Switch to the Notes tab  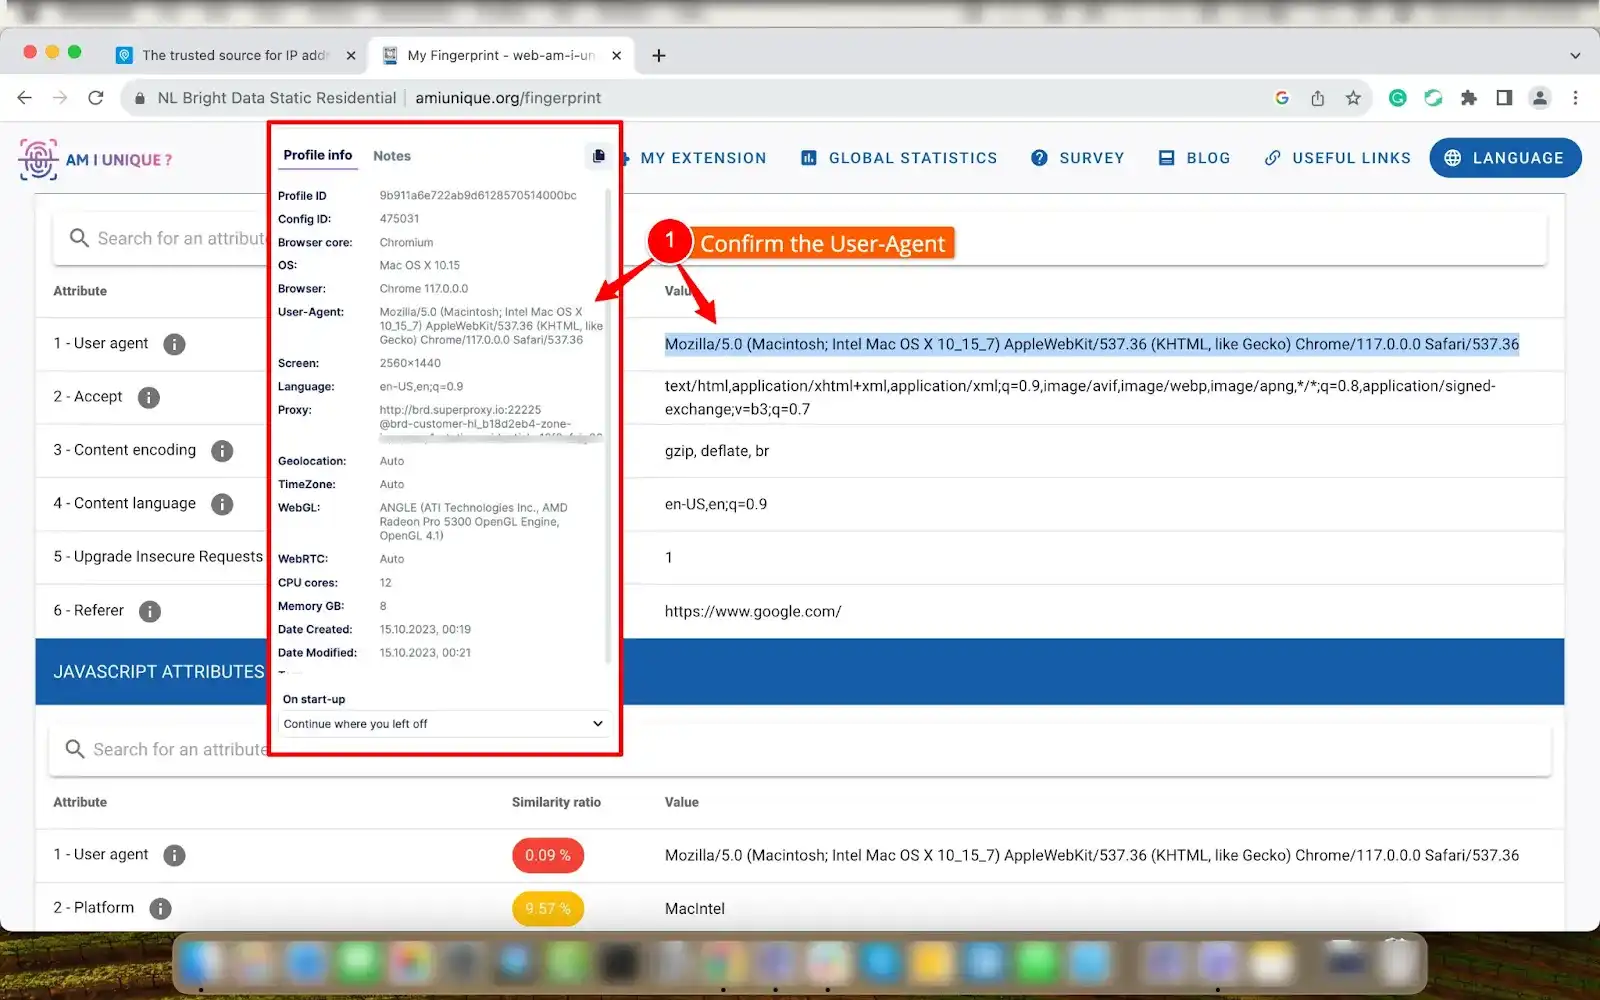pos(392,156)
